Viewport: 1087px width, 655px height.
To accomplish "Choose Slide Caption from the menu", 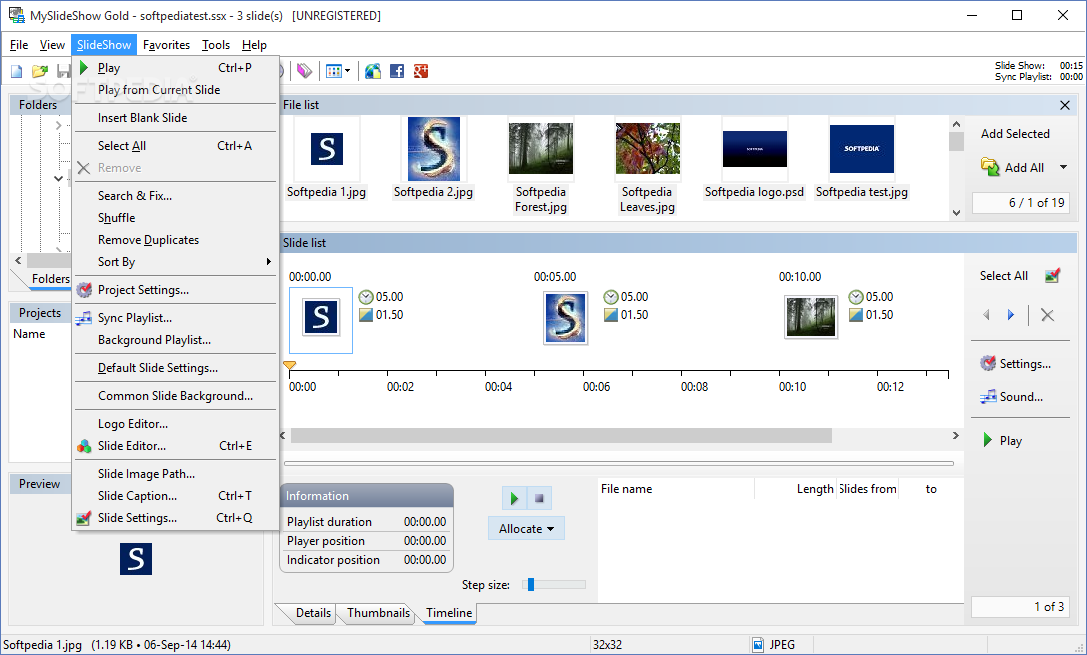I will (175, 496).
